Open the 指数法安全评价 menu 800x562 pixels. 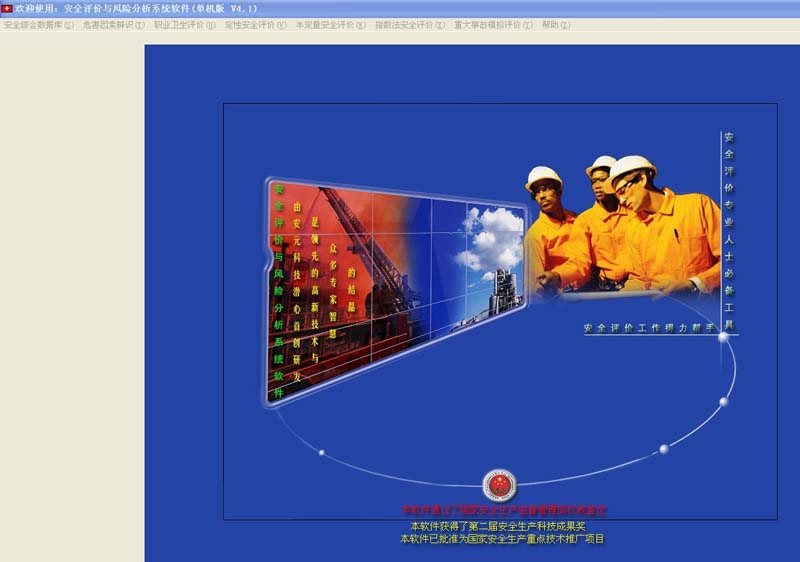point(410,24)
